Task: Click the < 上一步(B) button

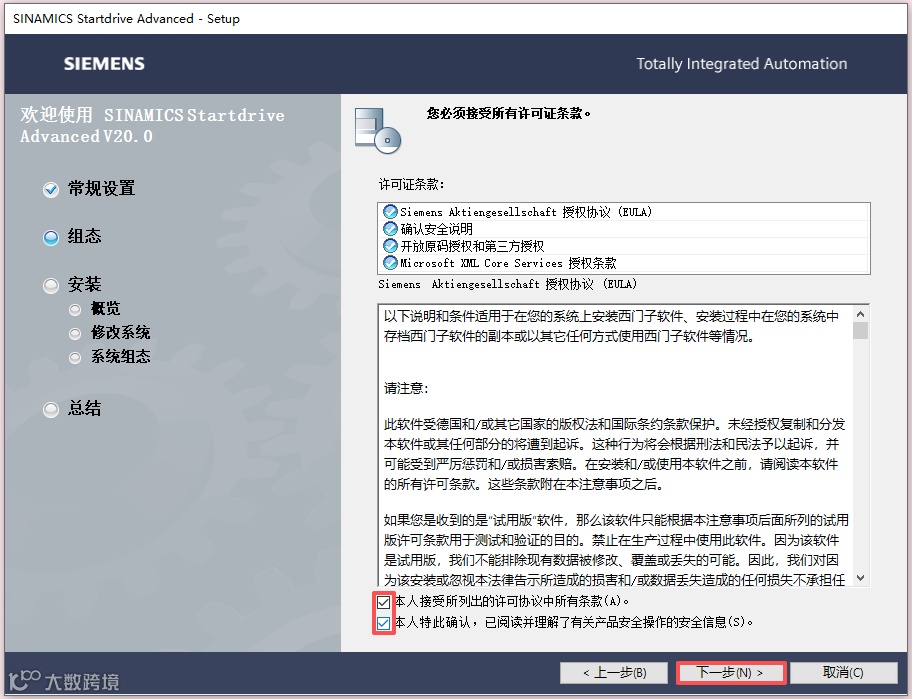Action: point(614,673)
